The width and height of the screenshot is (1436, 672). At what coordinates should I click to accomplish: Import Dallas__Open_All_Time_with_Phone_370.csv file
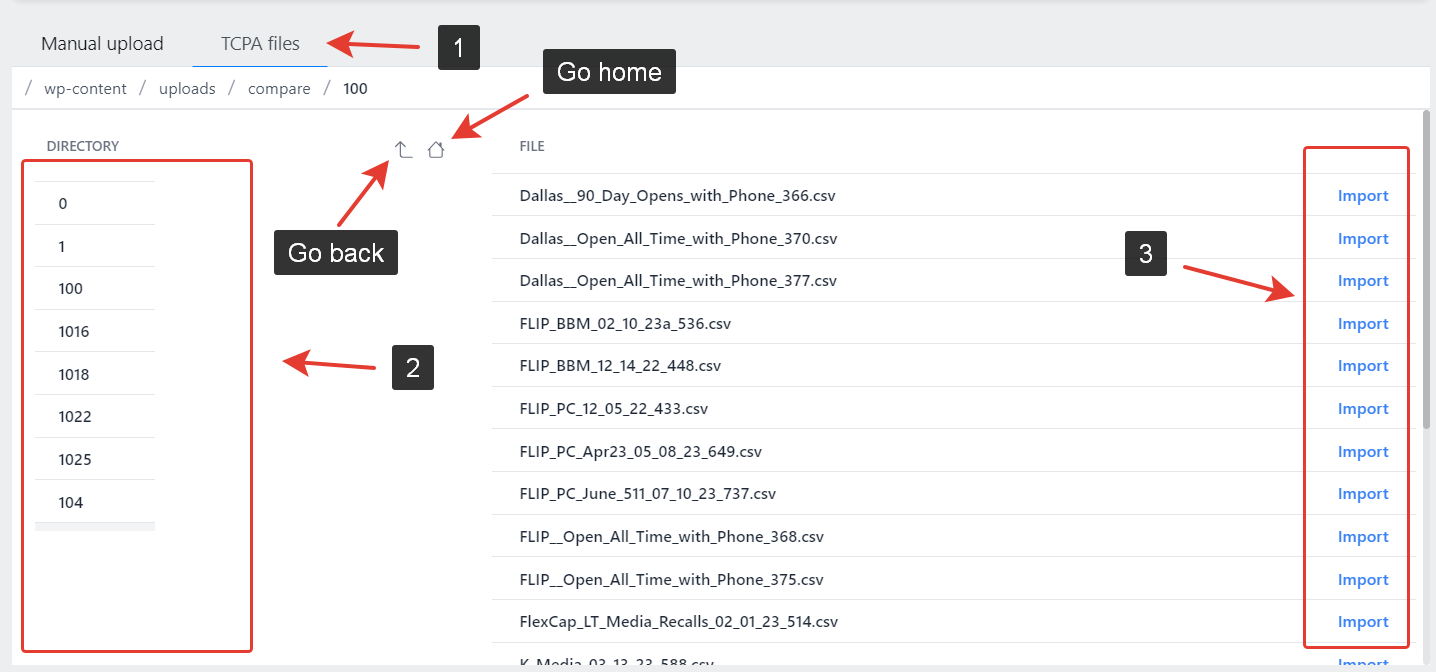click(1363, 239)
